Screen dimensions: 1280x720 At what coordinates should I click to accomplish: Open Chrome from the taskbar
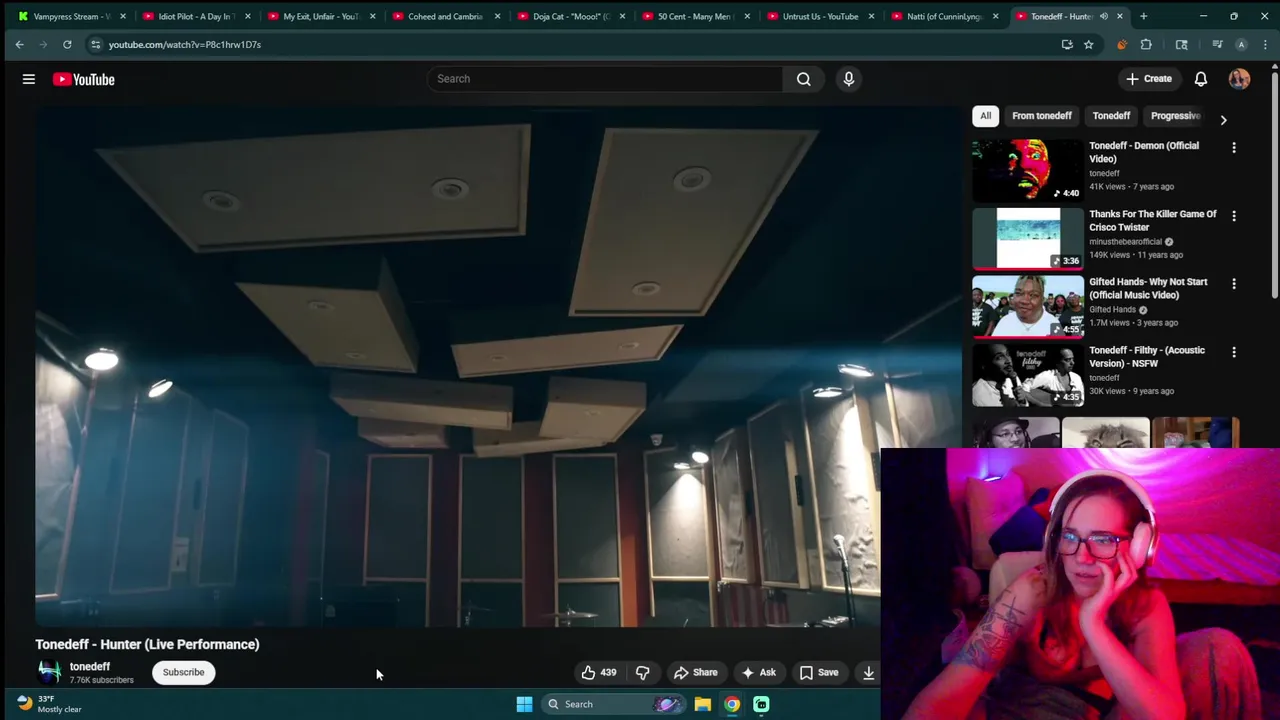click(x=732, y=704)
